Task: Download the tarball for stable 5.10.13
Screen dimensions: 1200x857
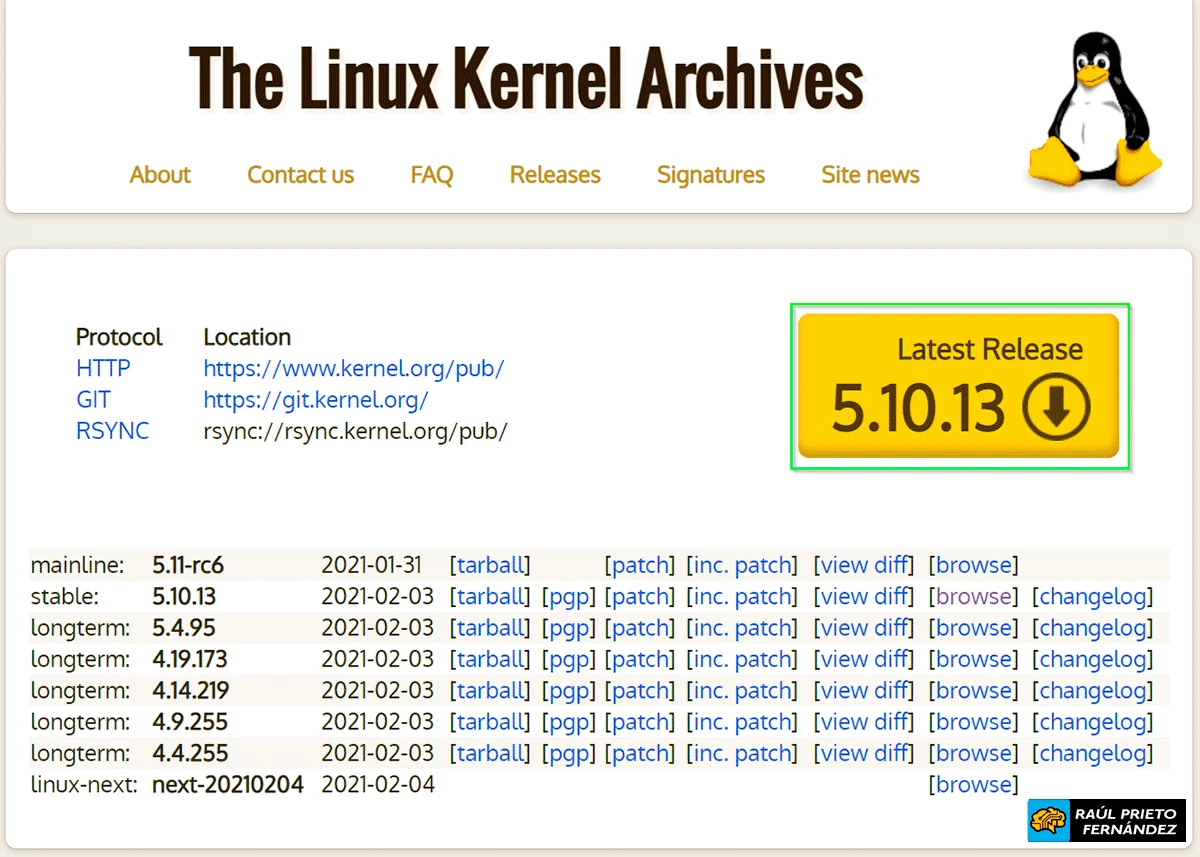Action: tap(491, 596)
